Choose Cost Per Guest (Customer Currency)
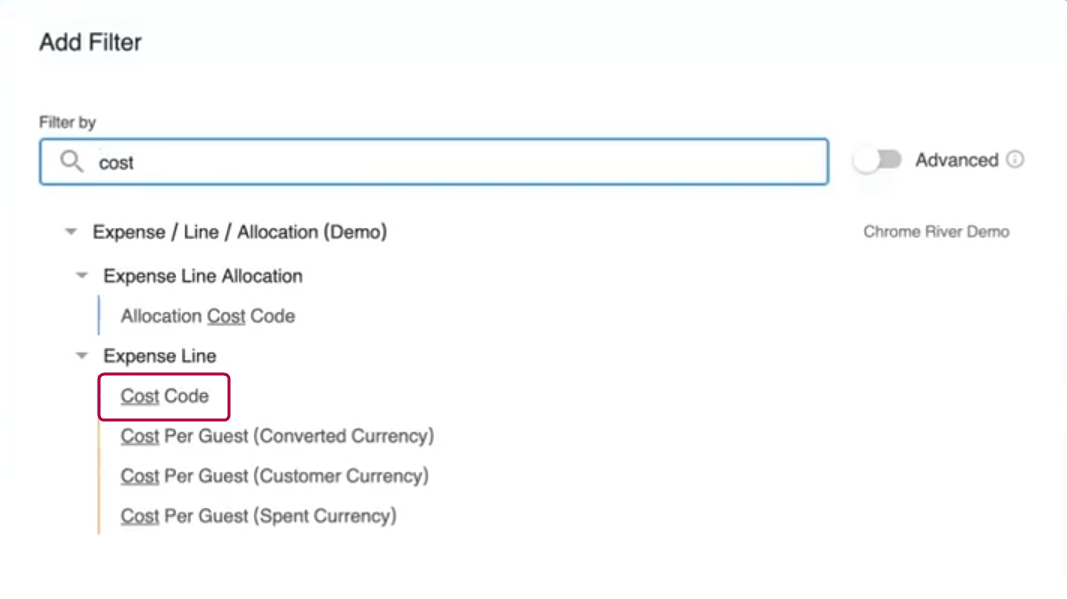This screenshot has width=1067, height=599. click(x=276, y=476)
